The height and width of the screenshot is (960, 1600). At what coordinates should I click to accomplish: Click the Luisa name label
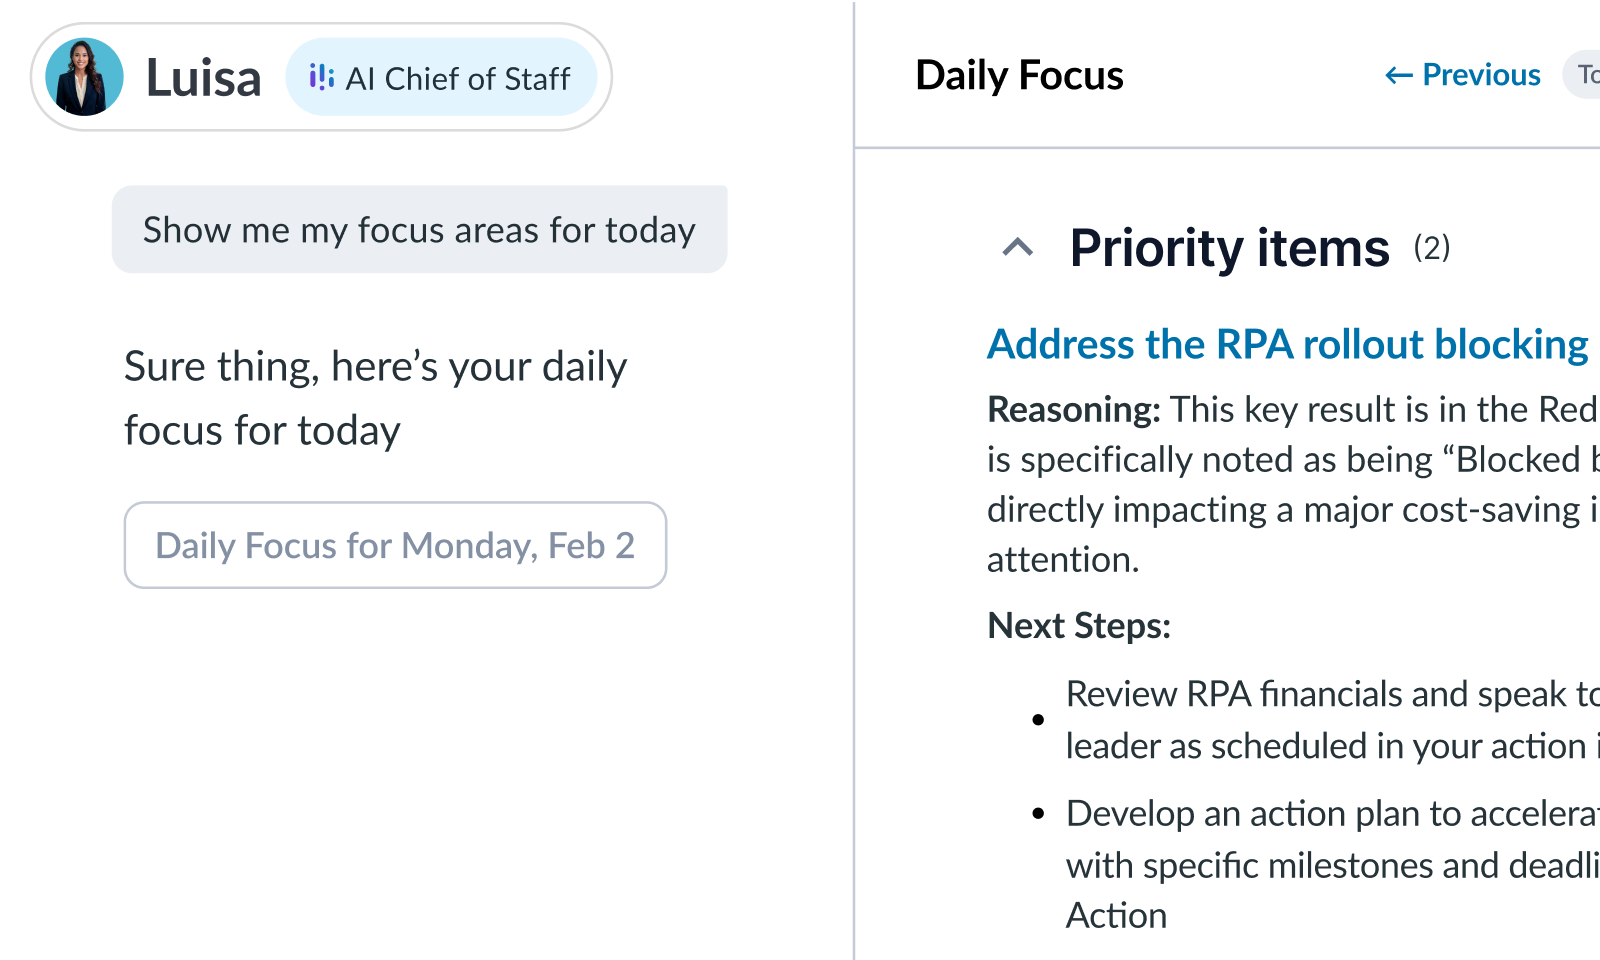click(x=203, y=76)
